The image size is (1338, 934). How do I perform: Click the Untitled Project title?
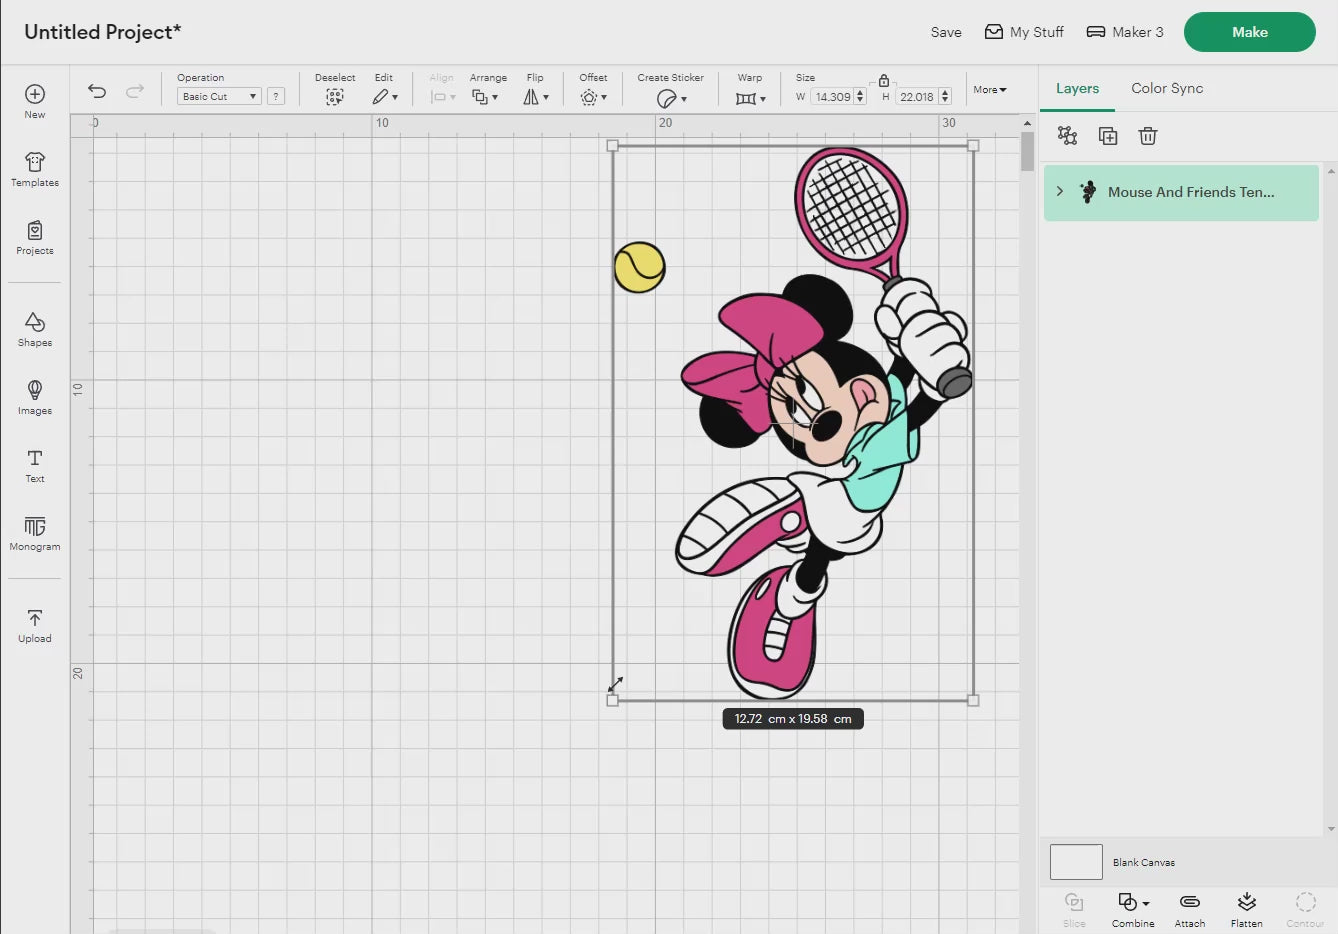[103, 32]
